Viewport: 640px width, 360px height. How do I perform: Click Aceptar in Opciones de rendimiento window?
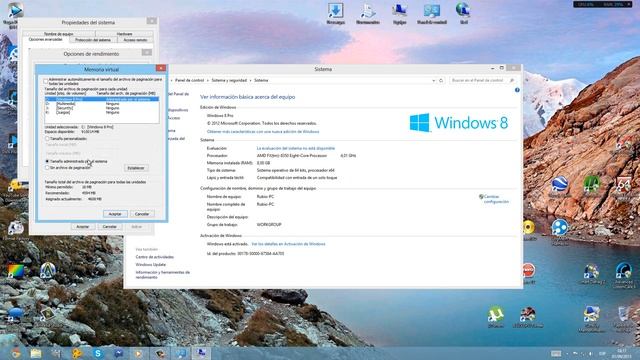point(83,227)
